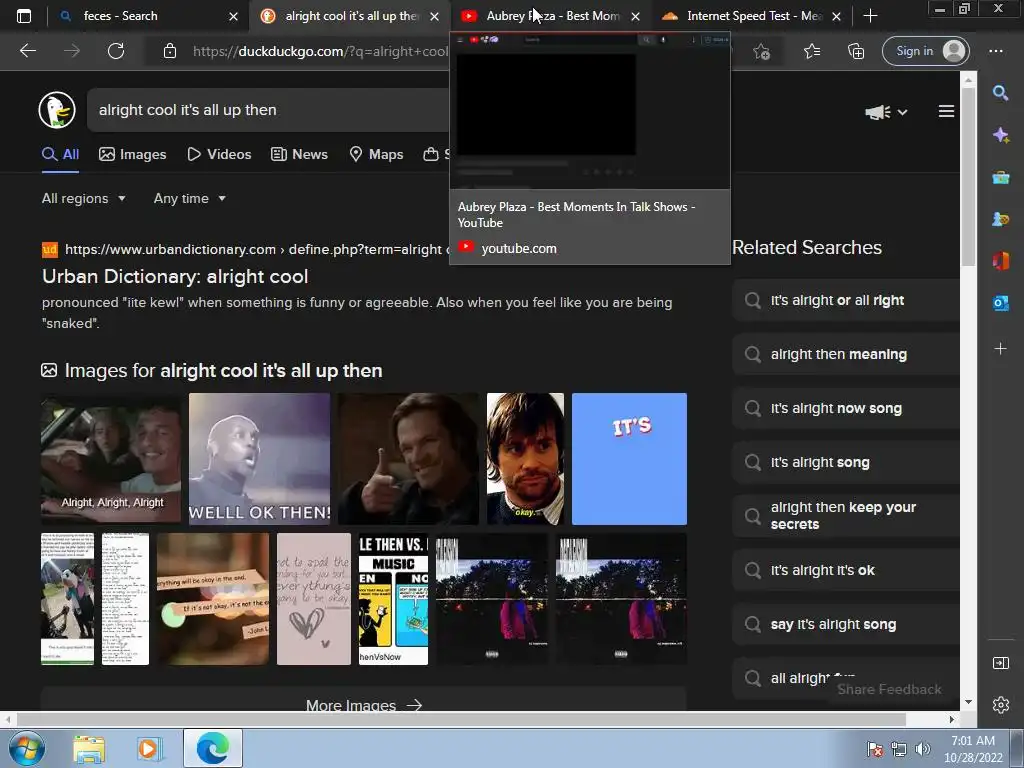Click Sign in button

coord(925,51)
